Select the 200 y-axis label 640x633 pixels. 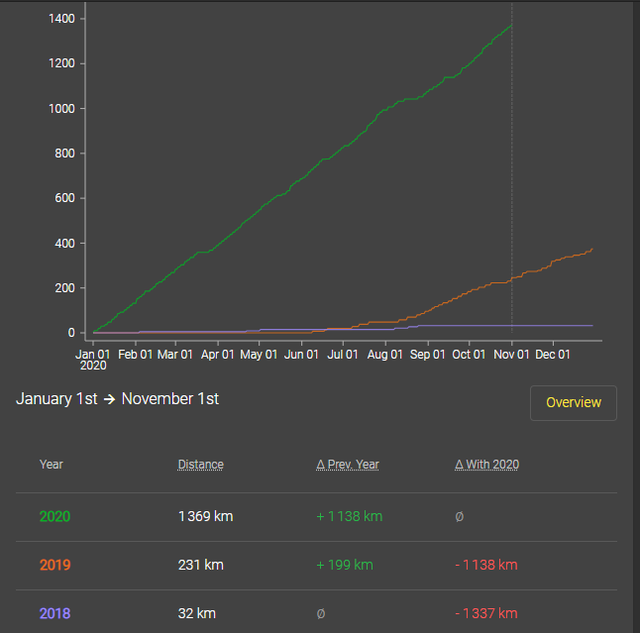coord(64,288)
